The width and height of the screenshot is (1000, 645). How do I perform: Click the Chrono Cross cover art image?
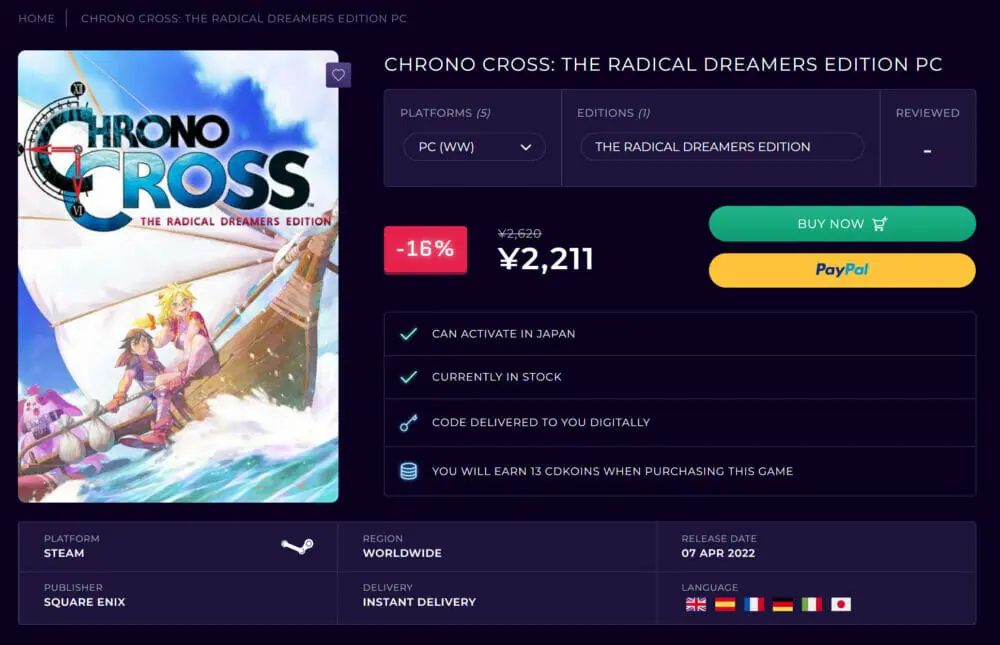178,276
